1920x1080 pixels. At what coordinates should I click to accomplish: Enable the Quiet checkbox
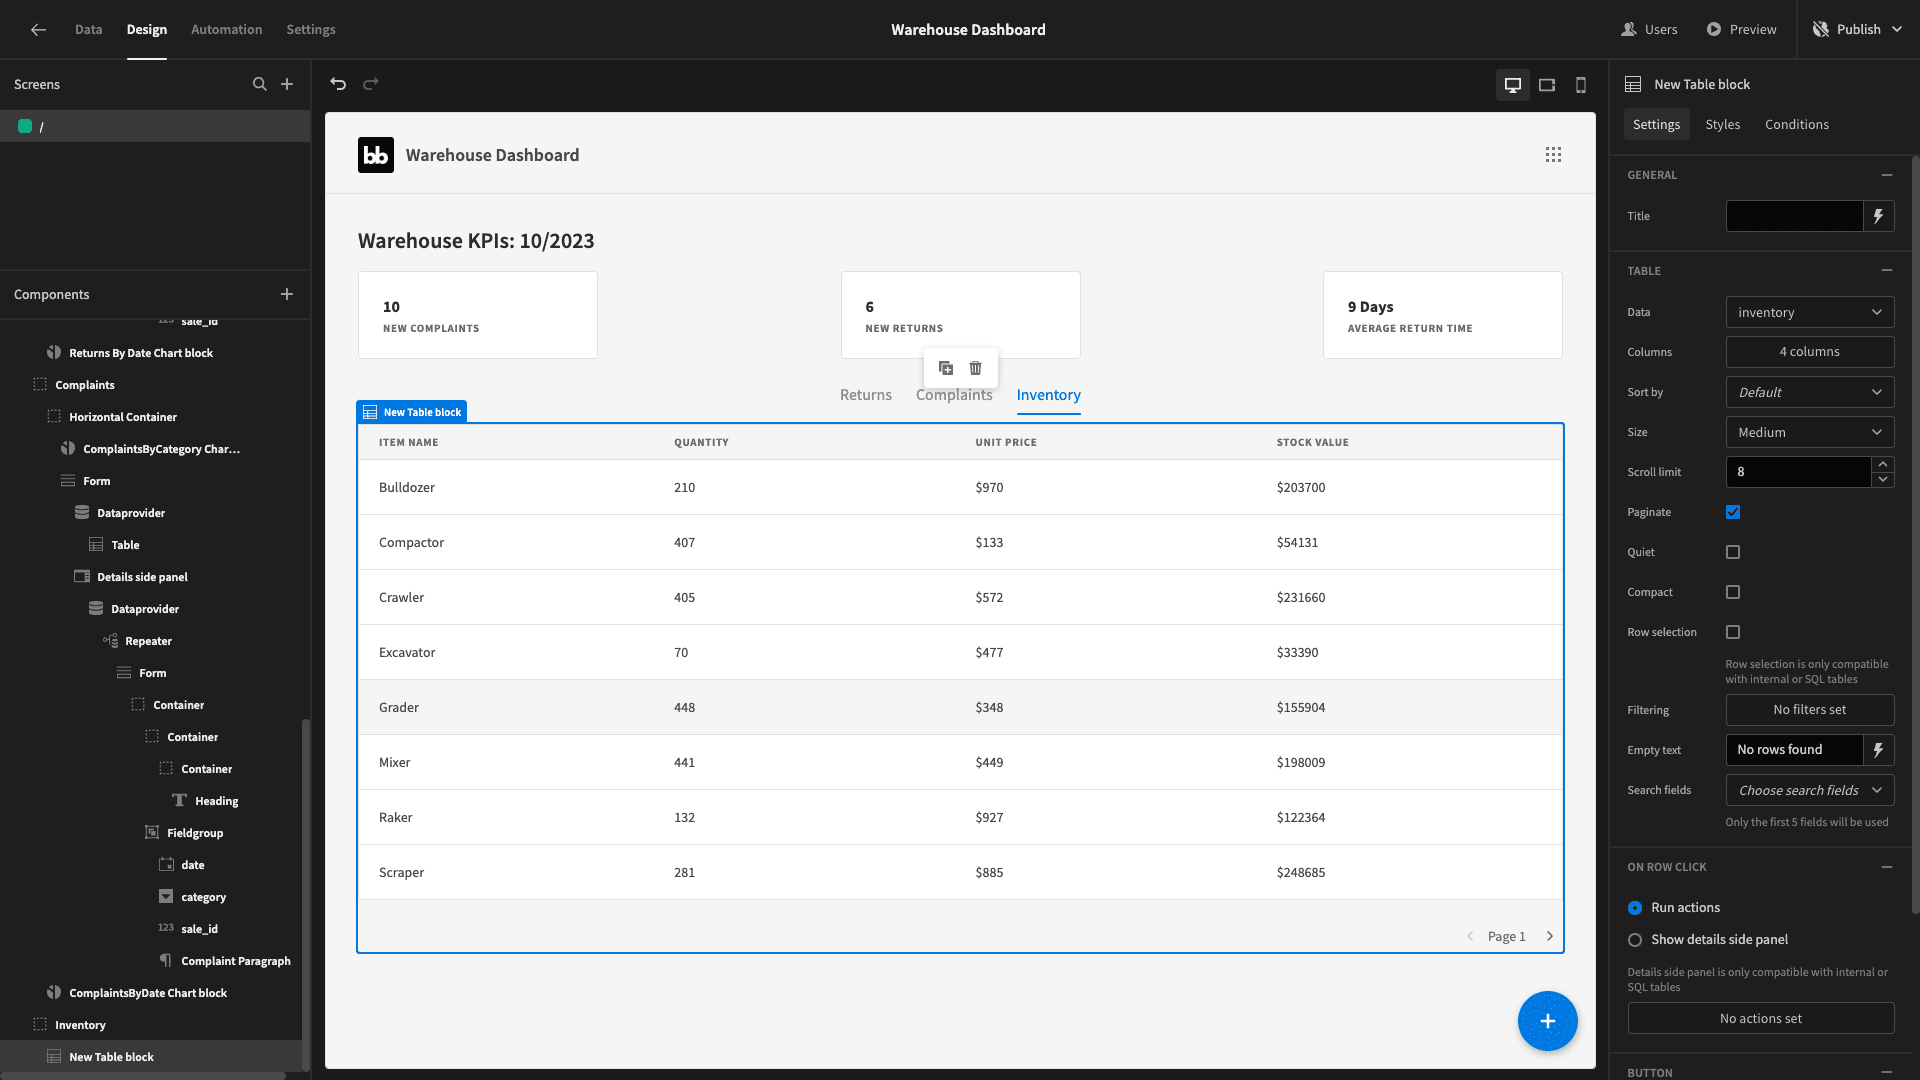click(x=1733, y=552)
